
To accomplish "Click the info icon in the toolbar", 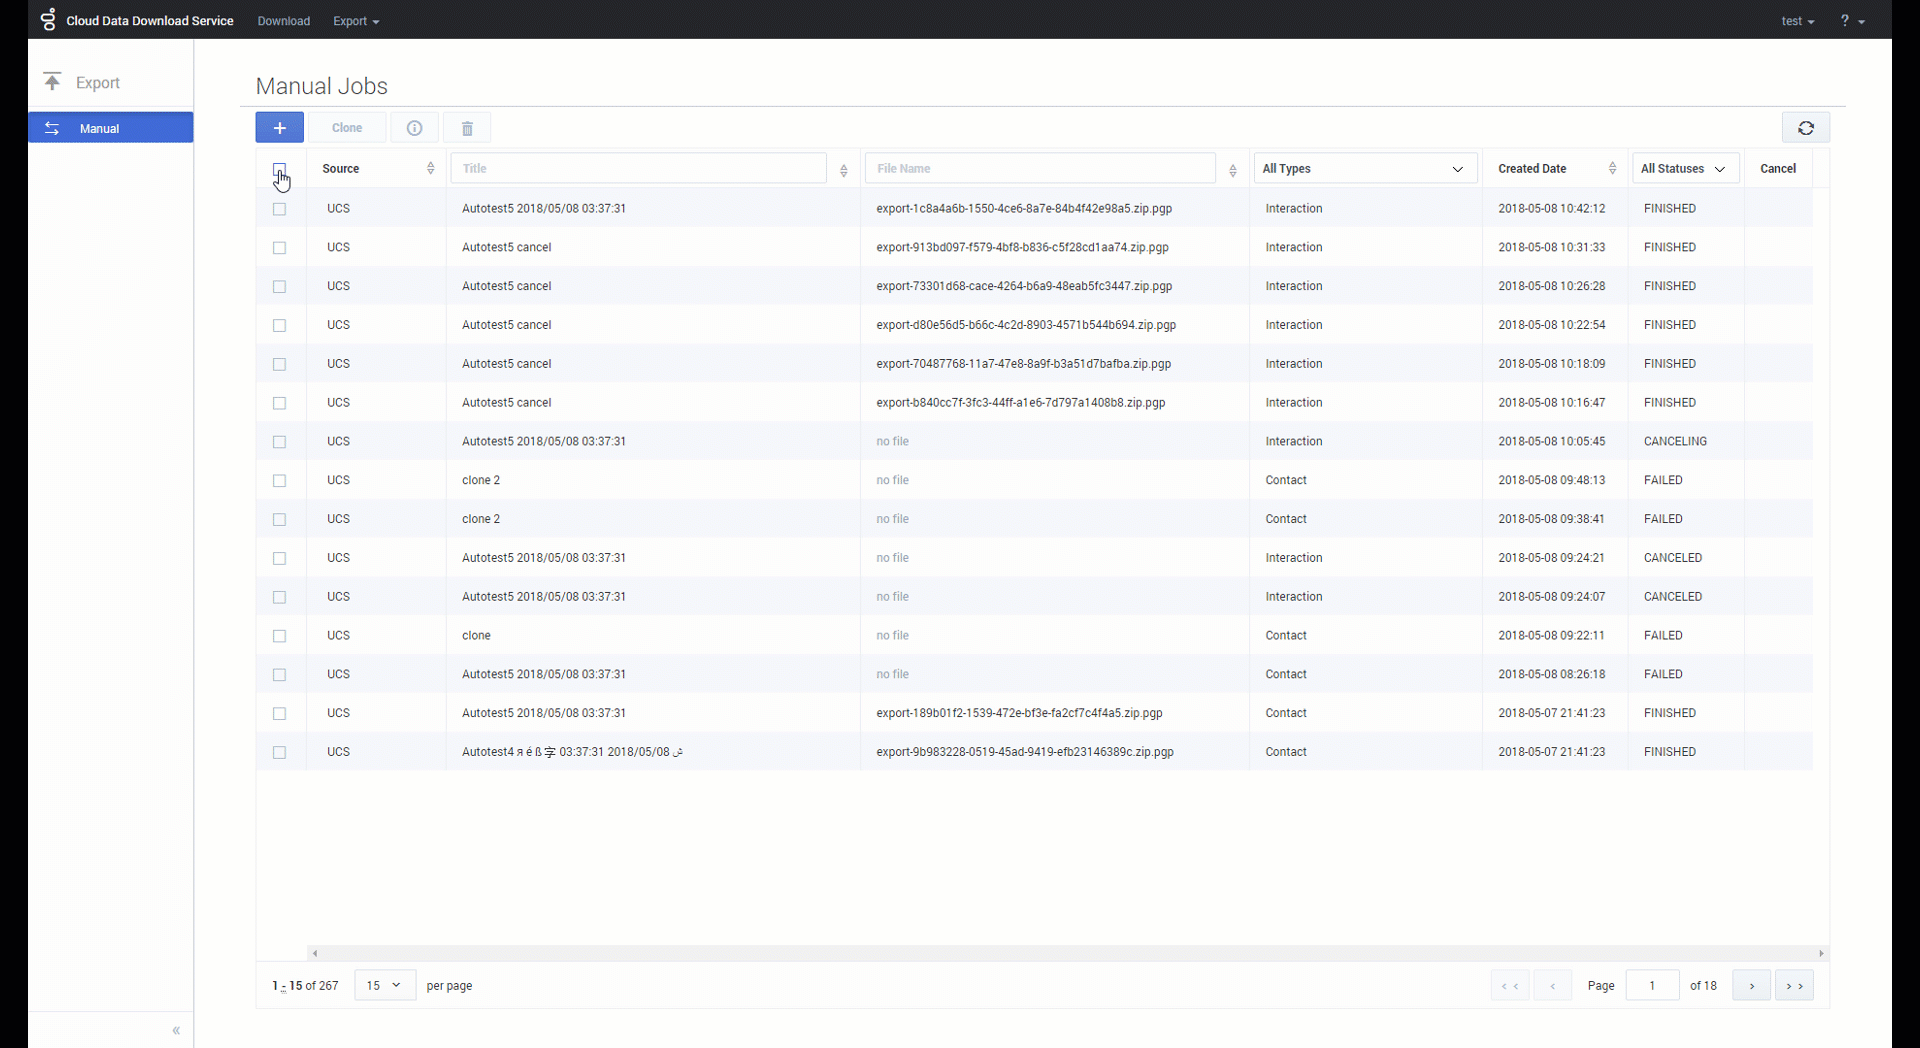I will [414, 128].
